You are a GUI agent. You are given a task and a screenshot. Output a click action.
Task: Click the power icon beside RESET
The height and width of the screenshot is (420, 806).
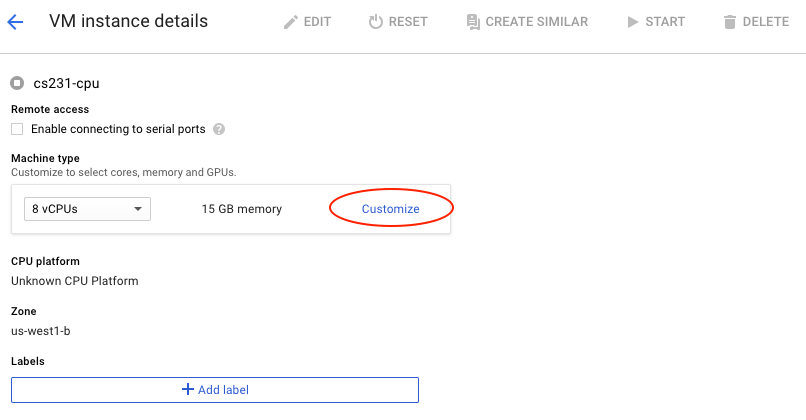376,22
